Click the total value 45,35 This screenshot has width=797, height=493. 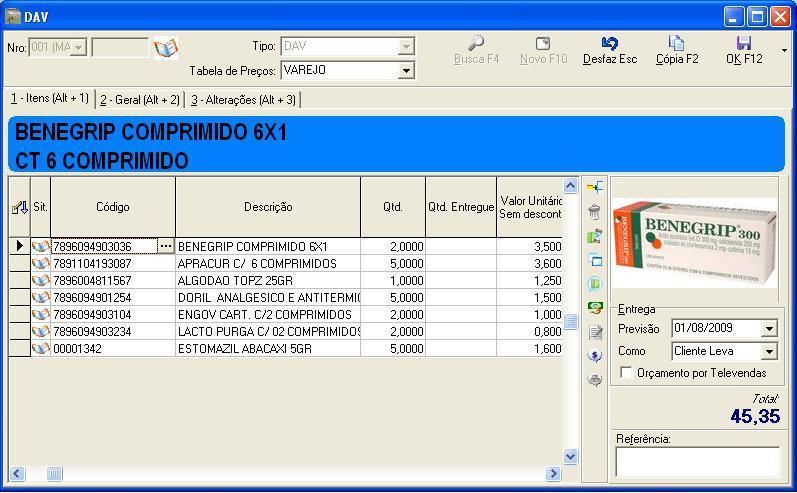tap(755, 416)
